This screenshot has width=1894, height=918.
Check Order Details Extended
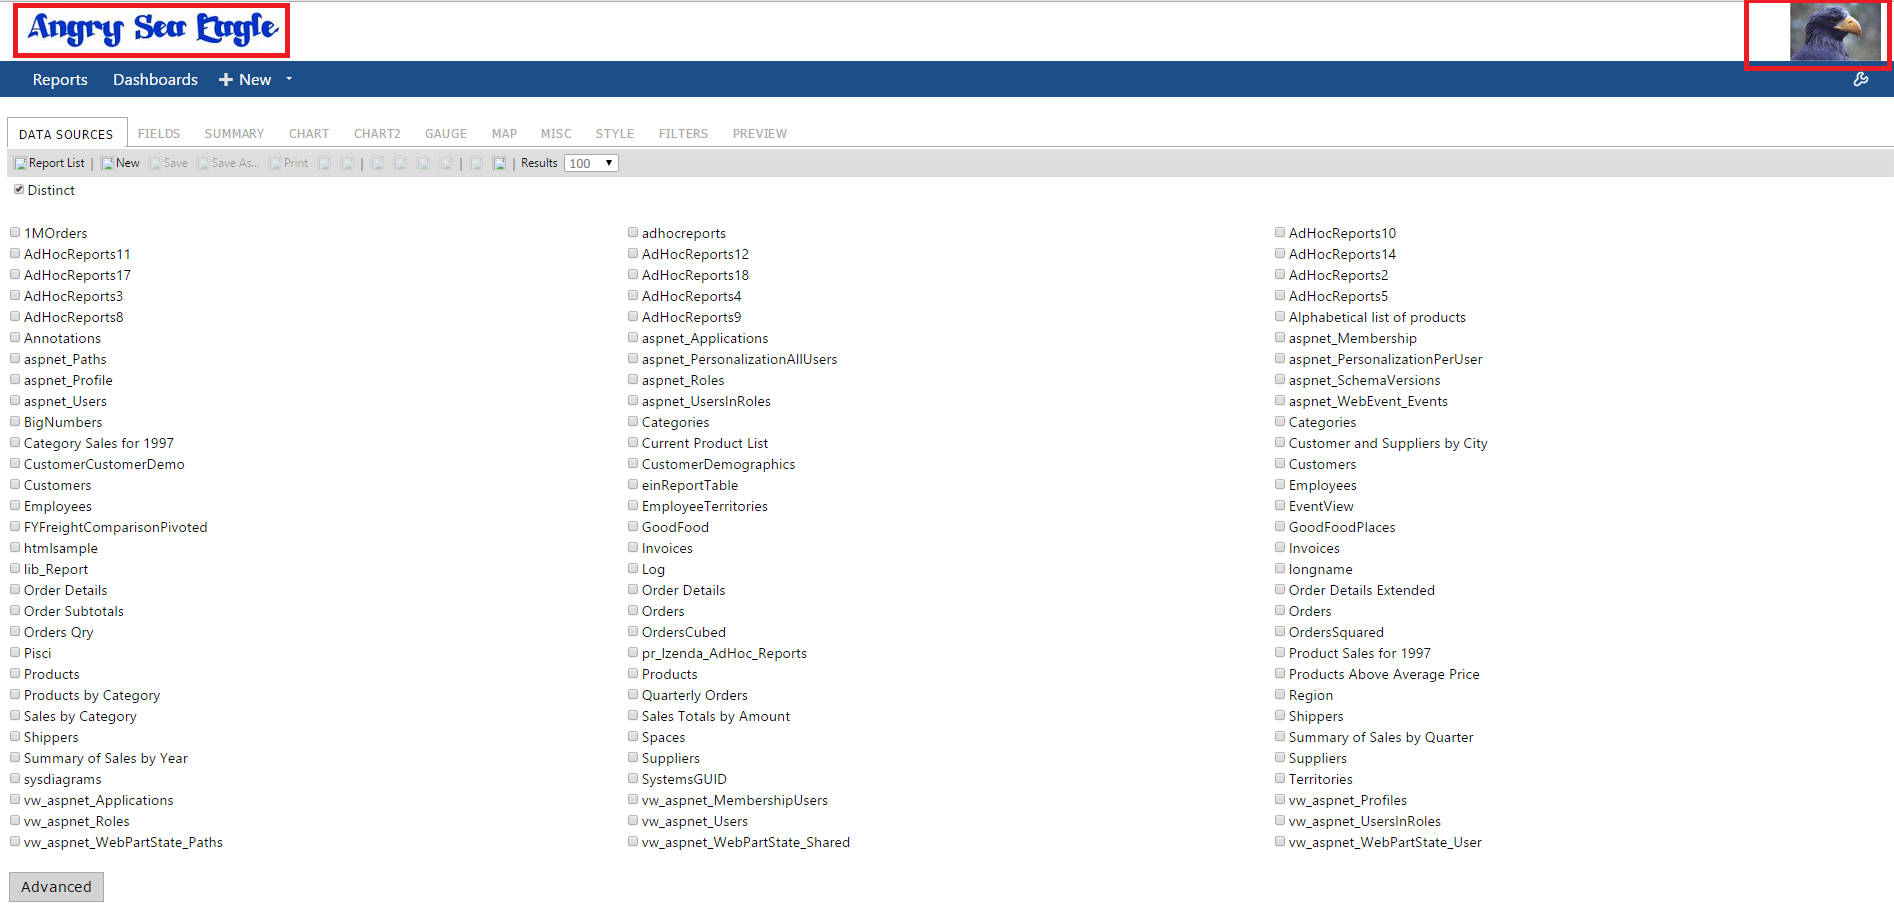click(x=1280, y=589)
